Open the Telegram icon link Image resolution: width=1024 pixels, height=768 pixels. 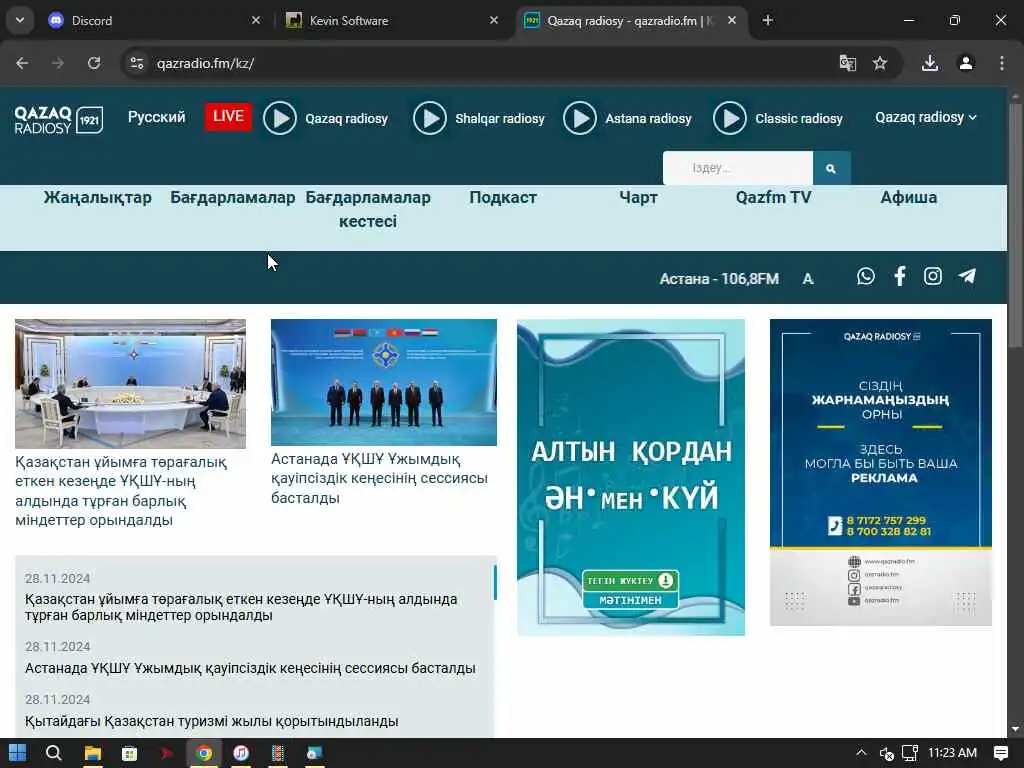pos(967,276)
